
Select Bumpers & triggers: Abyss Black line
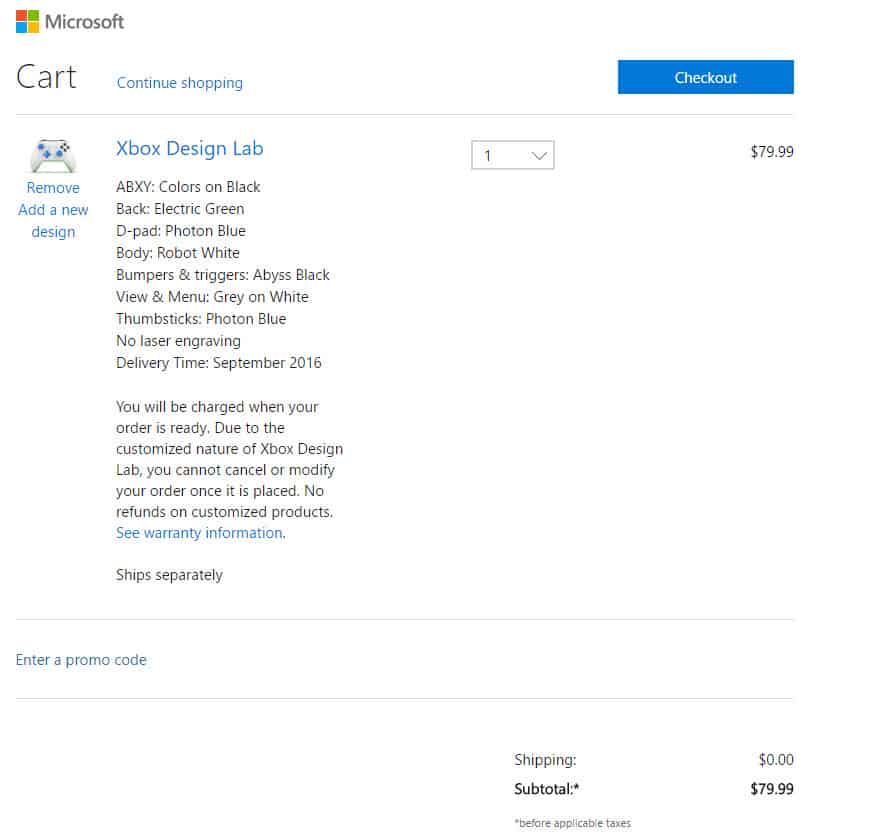(223, 275)
